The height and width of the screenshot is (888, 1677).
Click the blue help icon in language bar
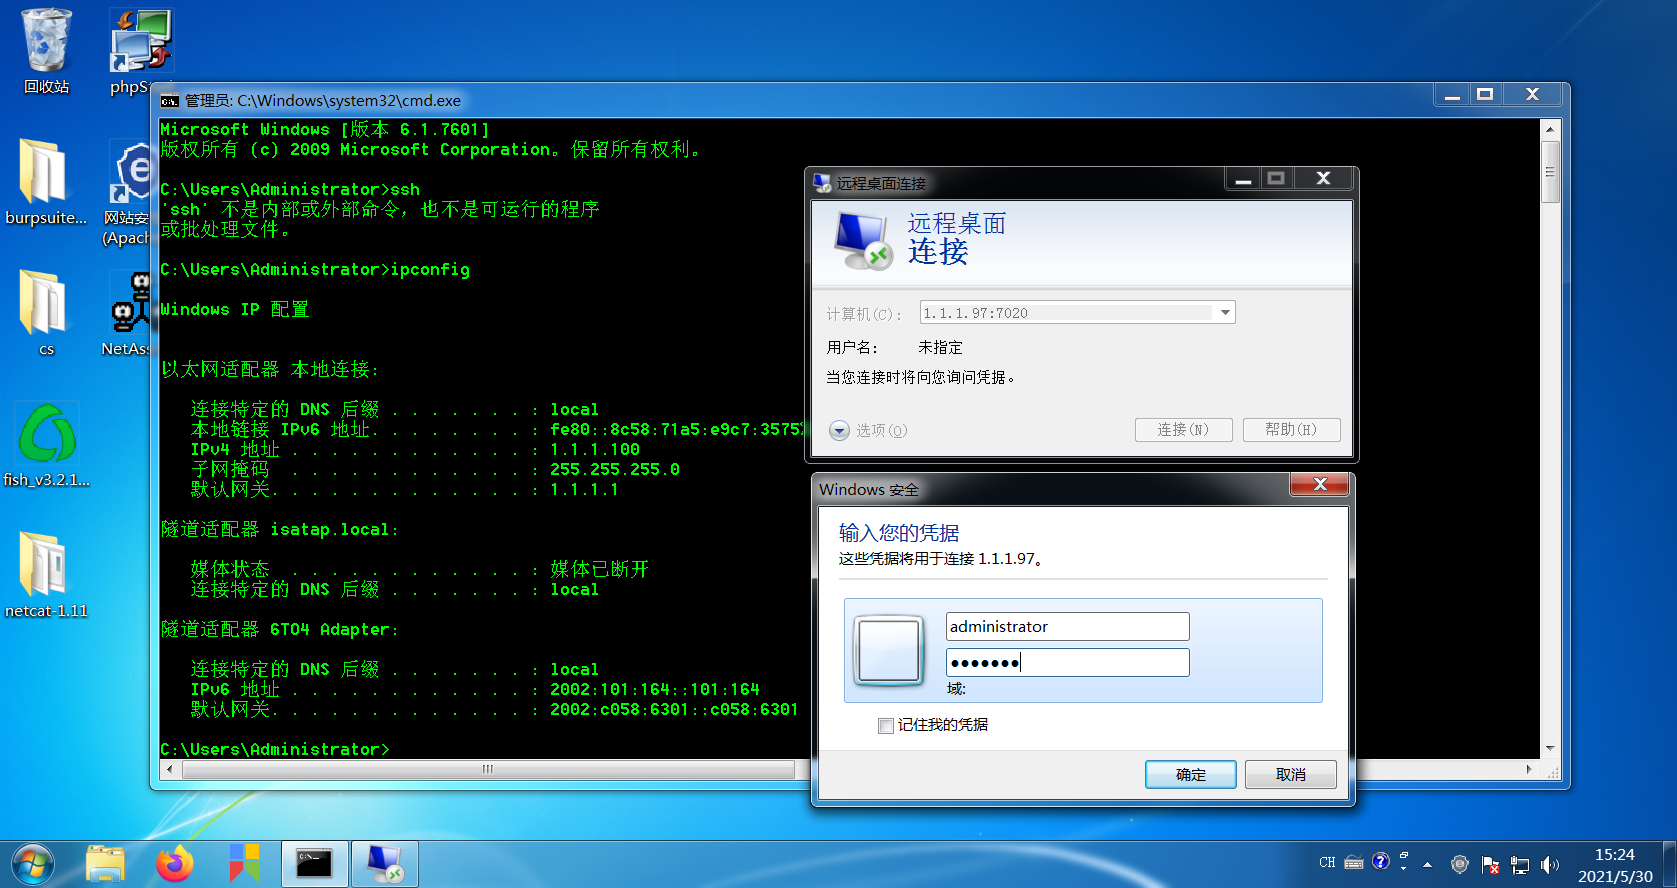(x=1381, y=862)
